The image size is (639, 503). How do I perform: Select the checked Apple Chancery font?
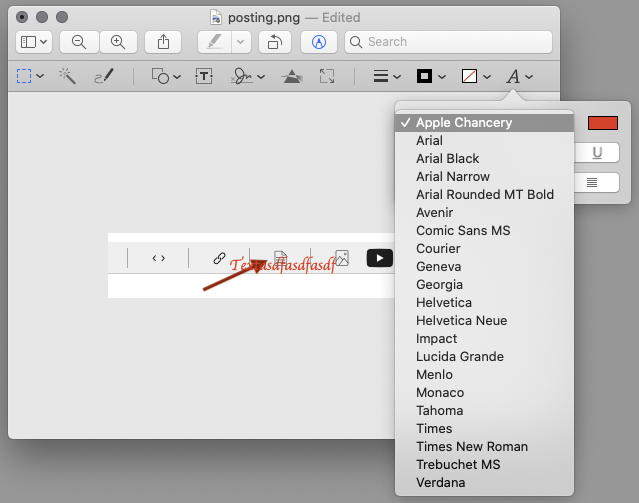(x=485, y=123)
